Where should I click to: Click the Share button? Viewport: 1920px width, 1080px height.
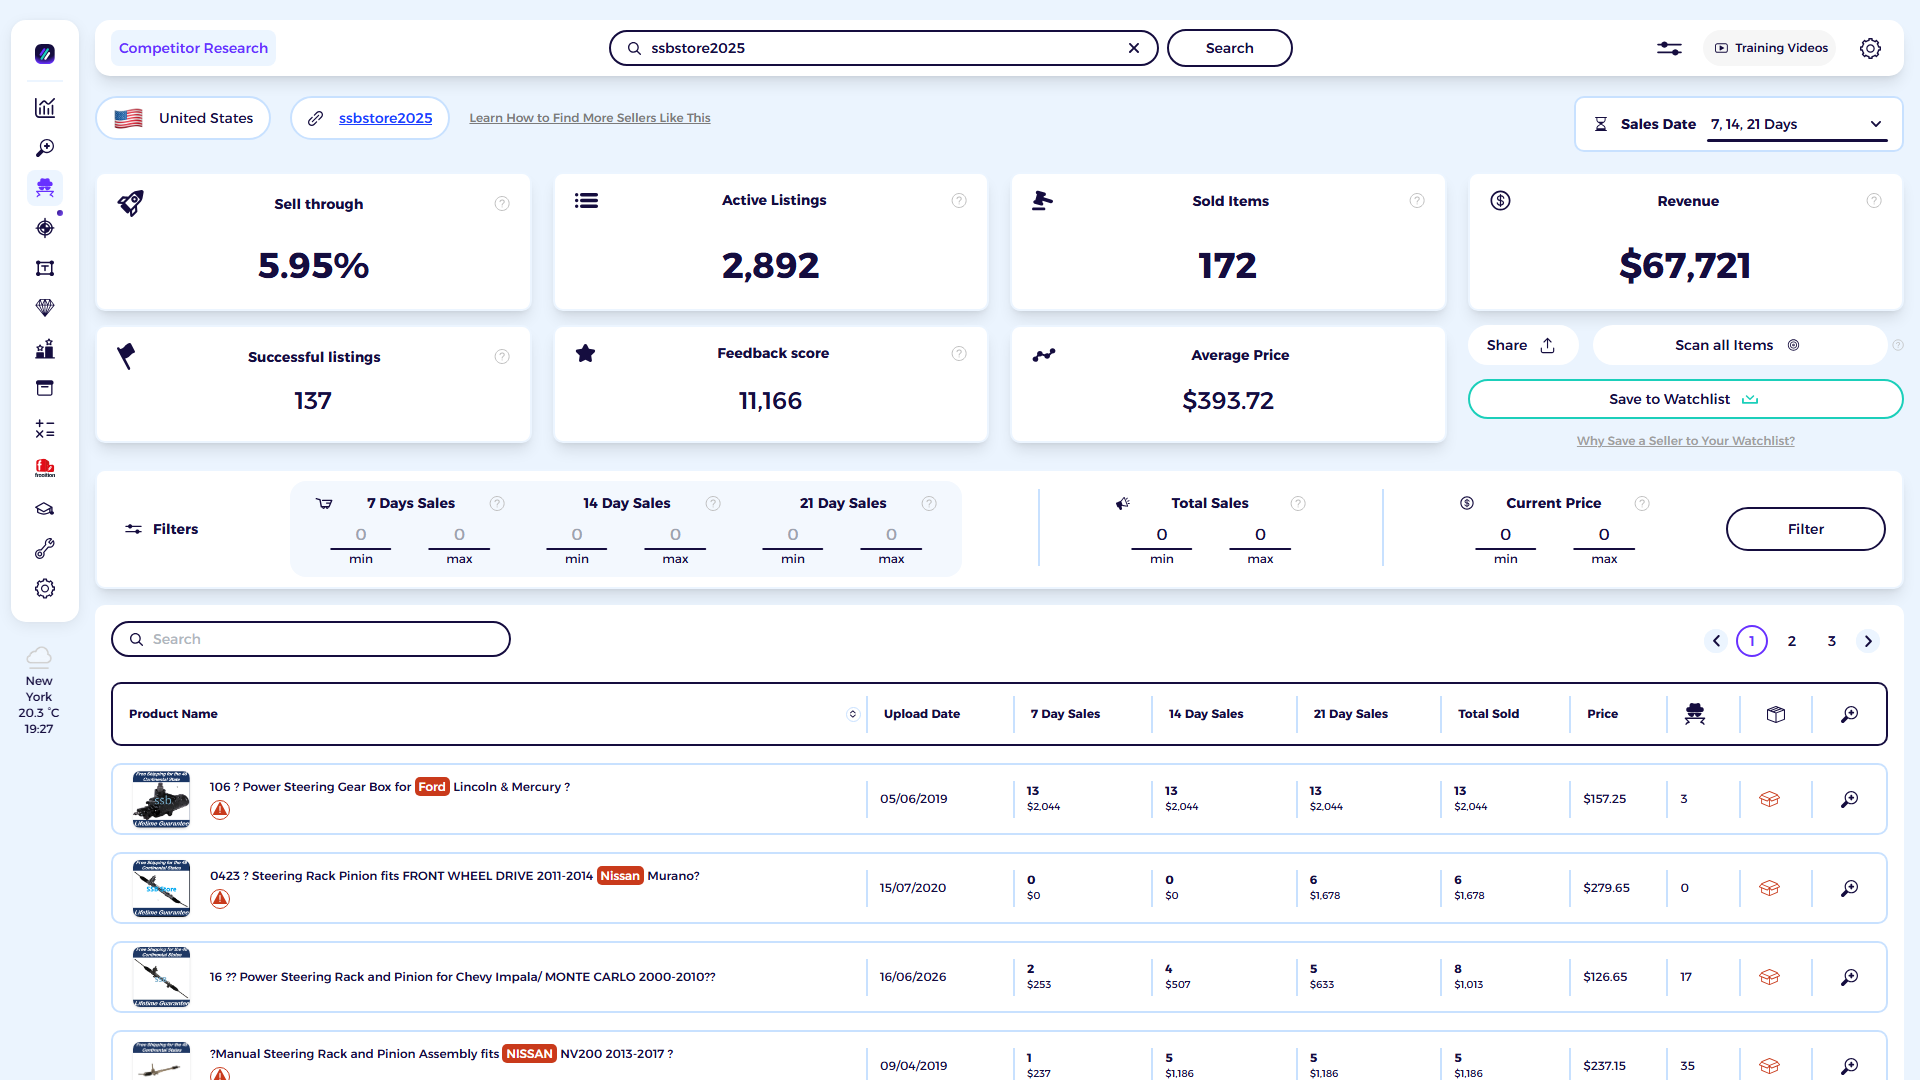(1522, 345)
